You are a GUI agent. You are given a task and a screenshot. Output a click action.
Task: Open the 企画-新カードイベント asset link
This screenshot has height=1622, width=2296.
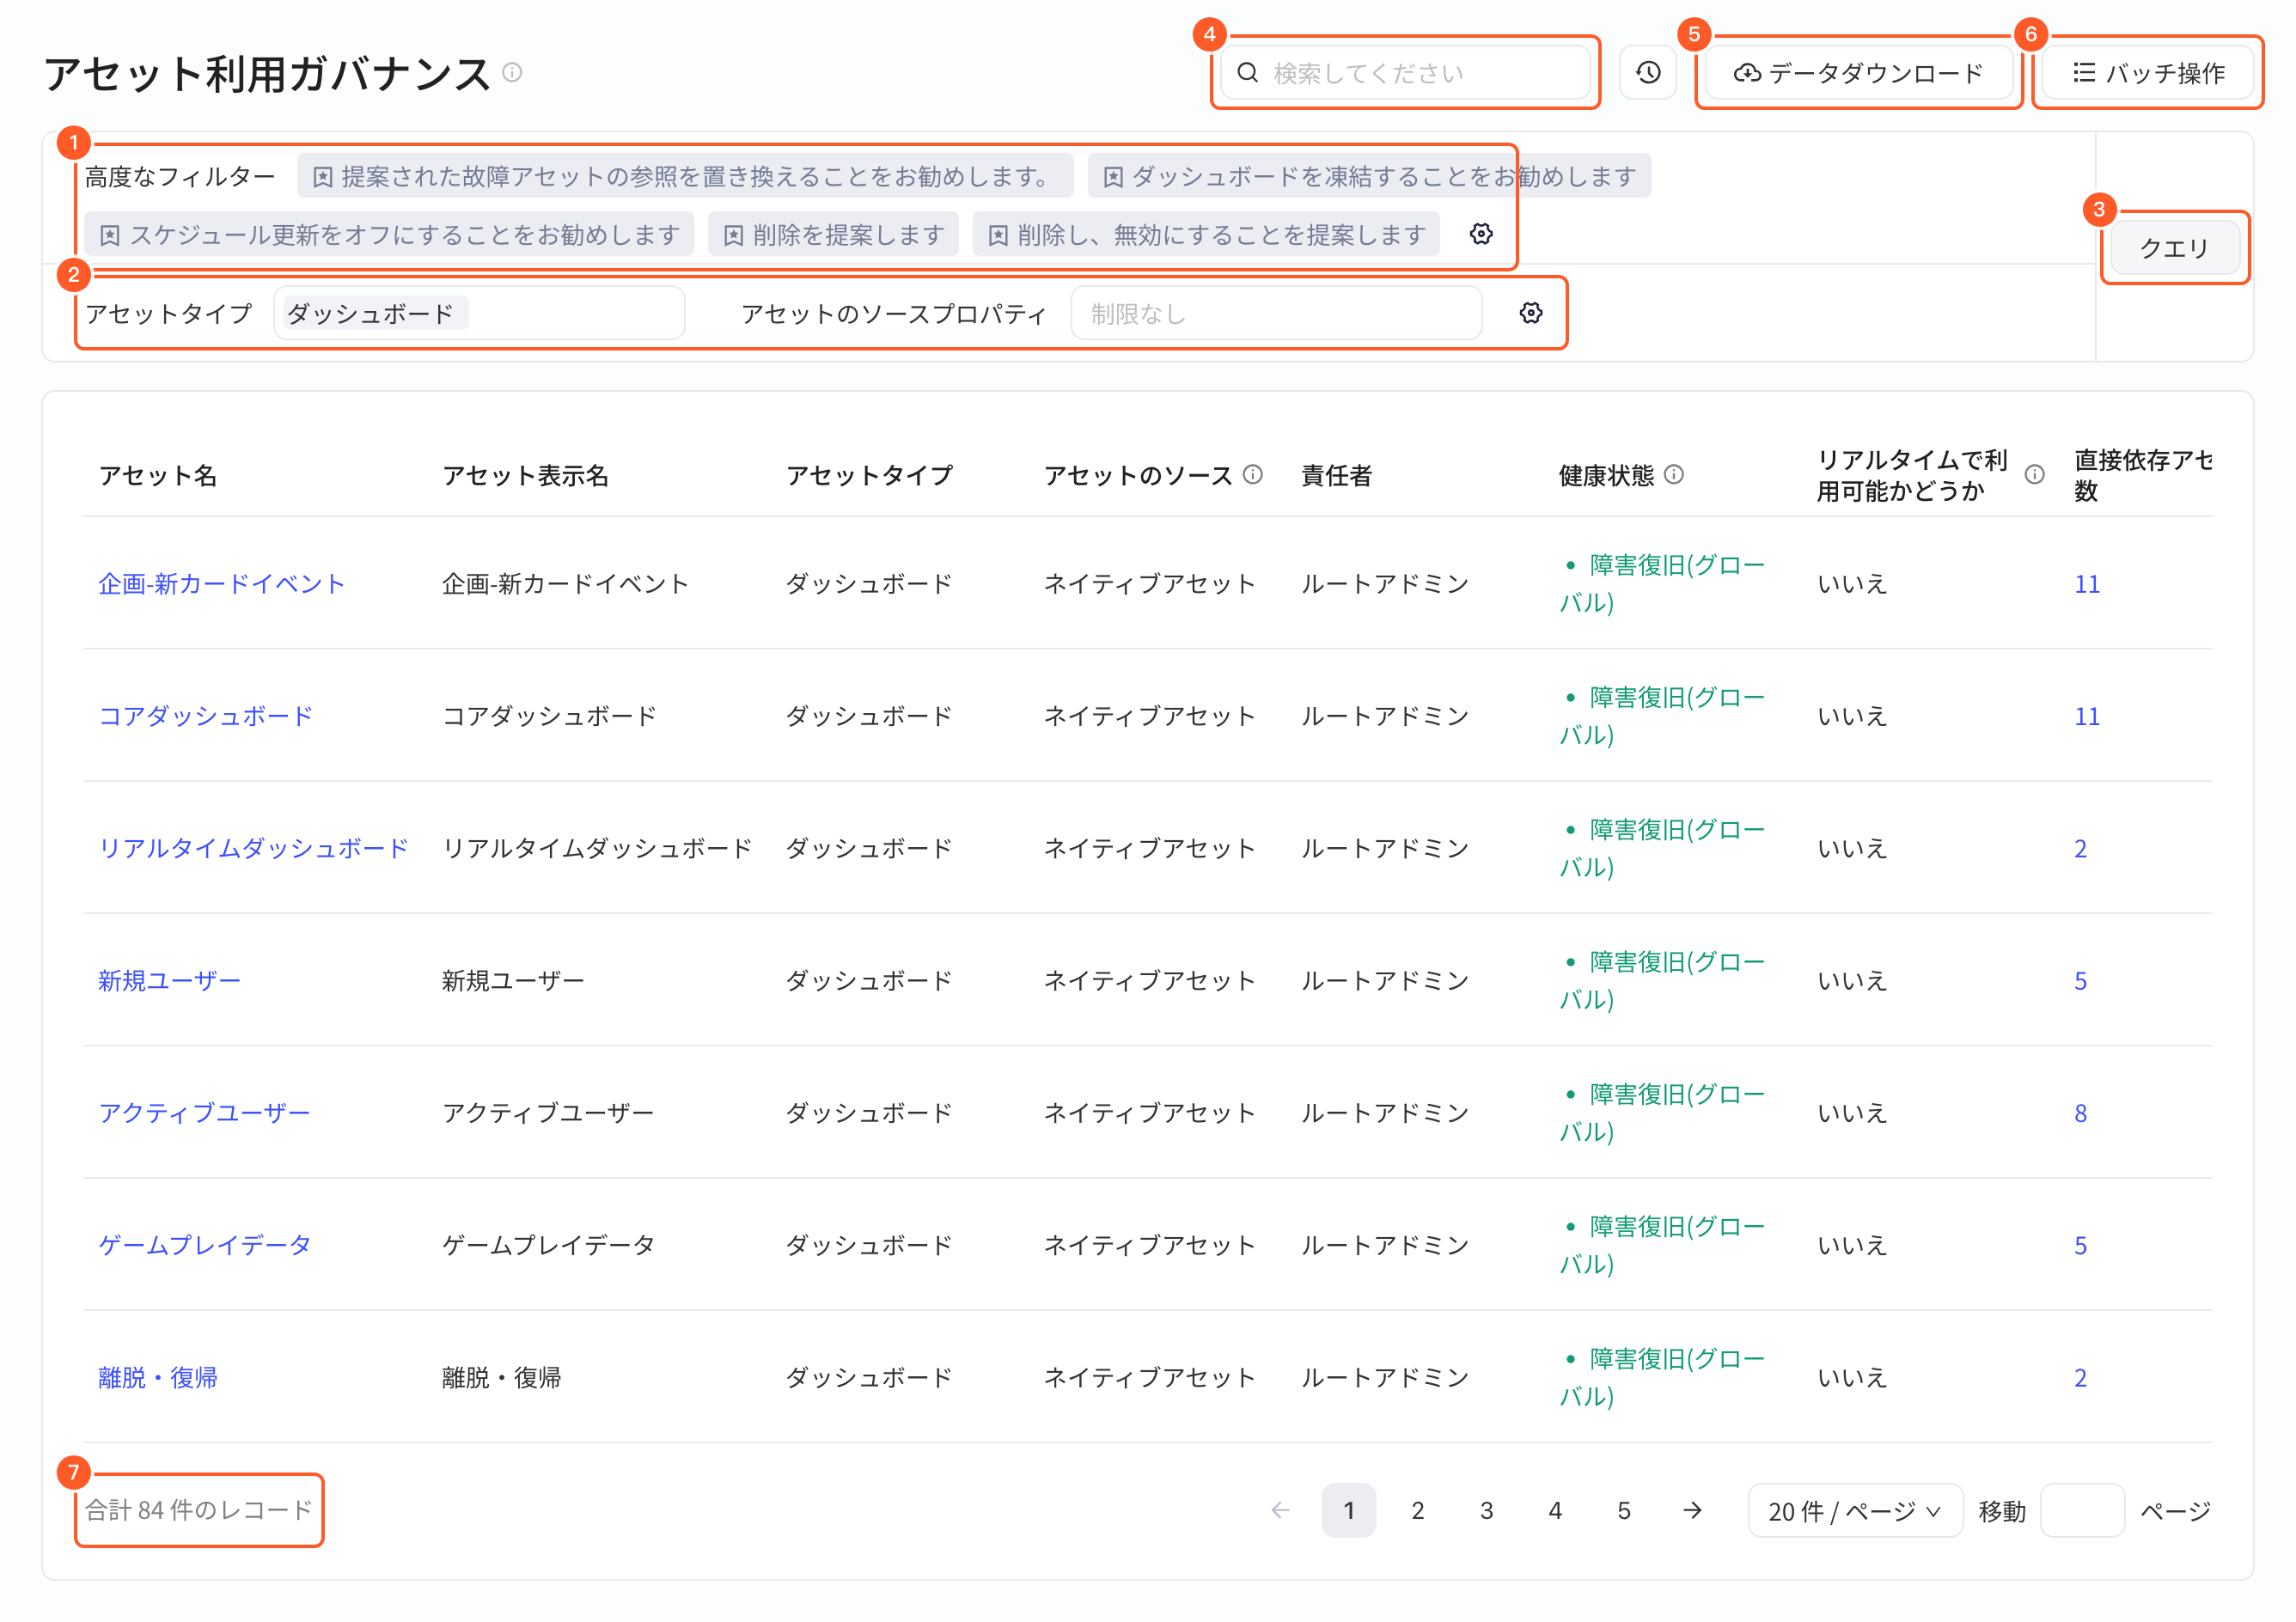coord(221,584)
